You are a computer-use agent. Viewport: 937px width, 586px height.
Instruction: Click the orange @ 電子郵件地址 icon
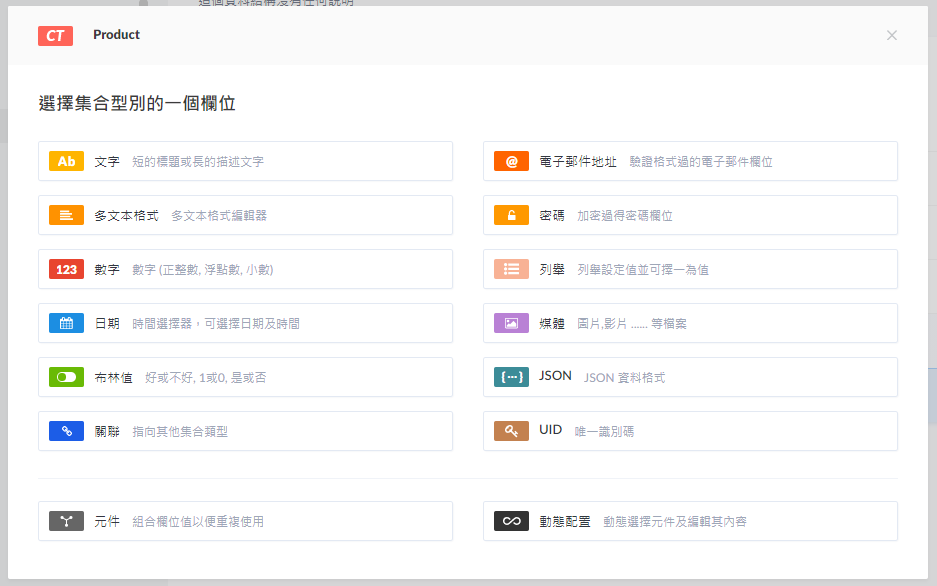pos(511,161)
